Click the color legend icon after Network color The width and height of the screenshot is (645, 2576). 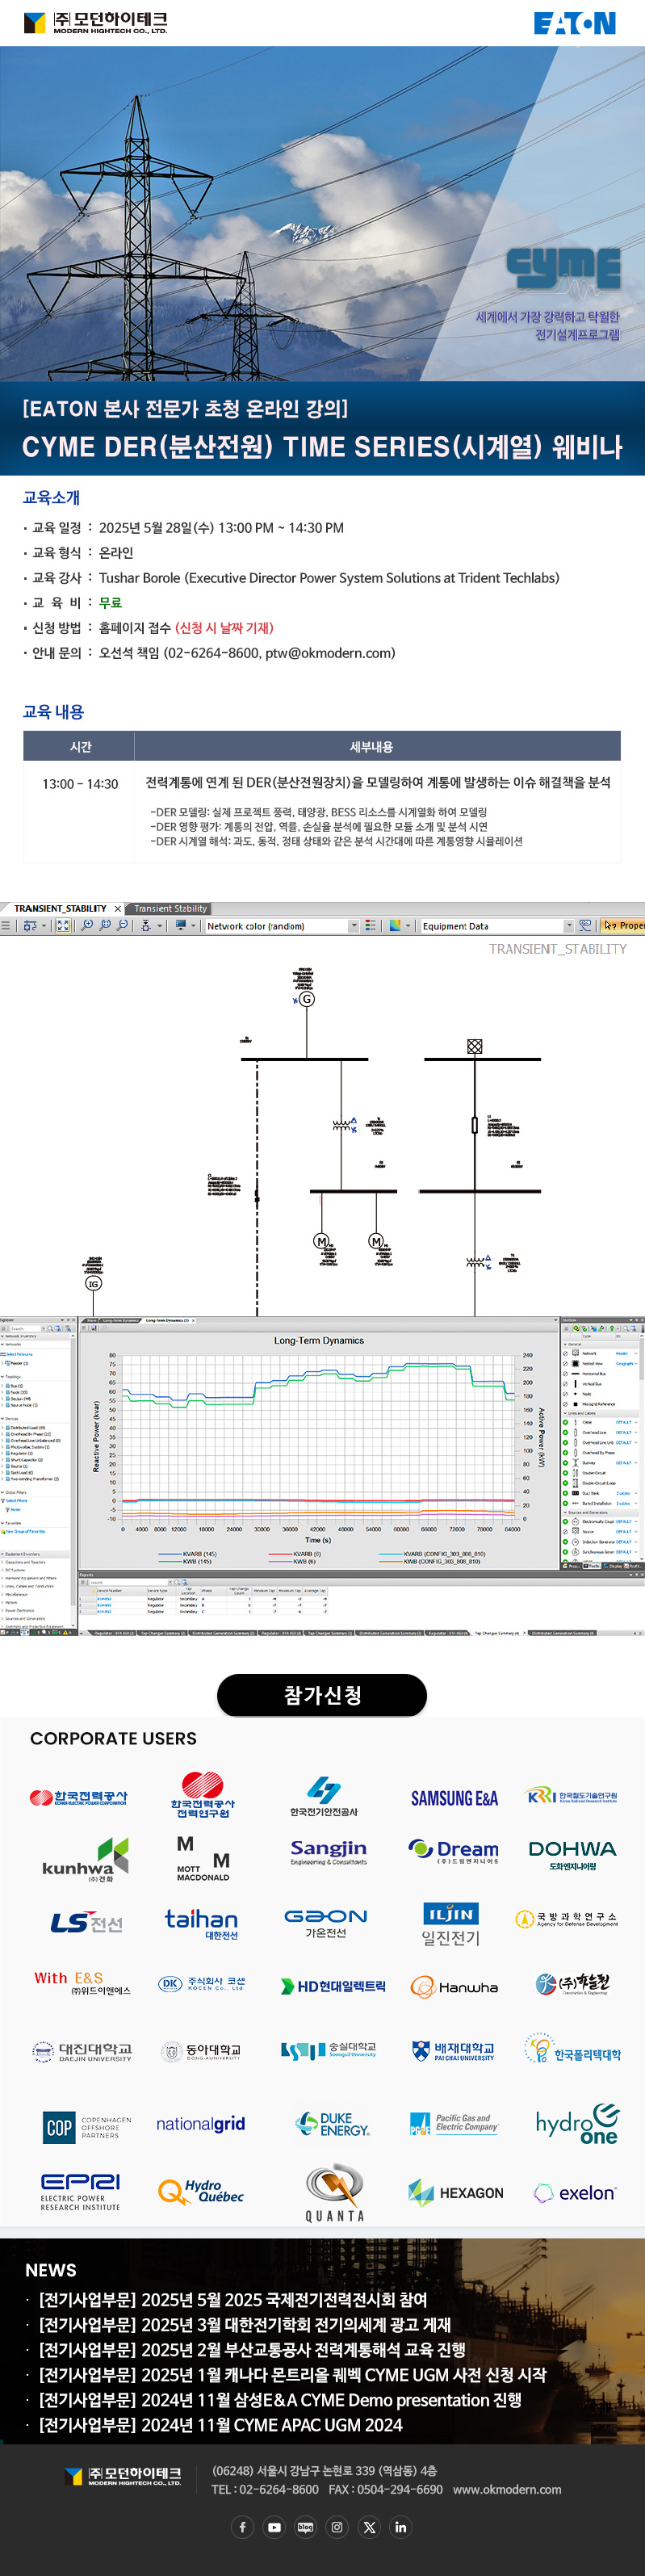[x=371, y=926]
